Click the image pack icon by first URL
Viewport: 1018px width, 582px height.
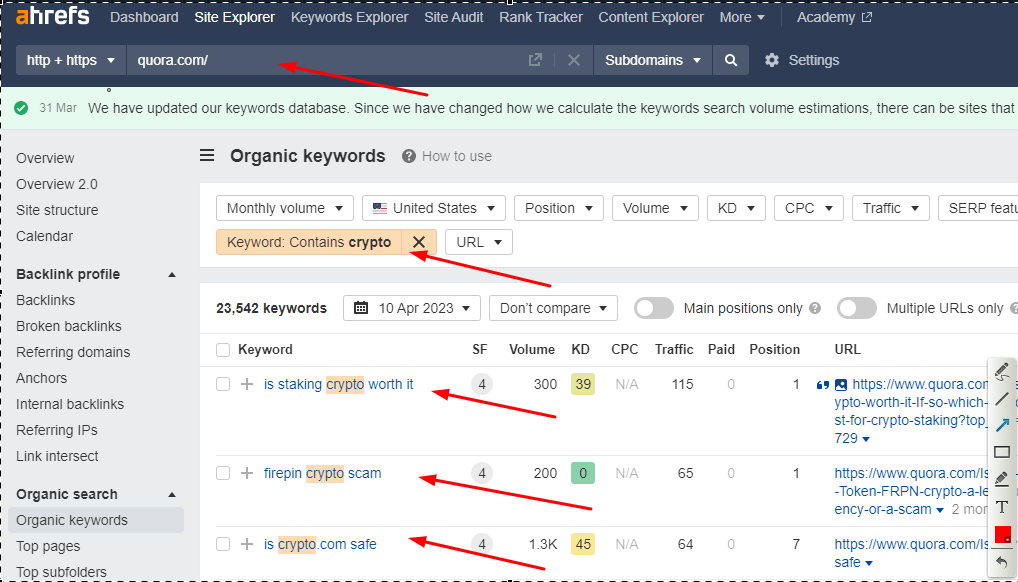(841, 385)
